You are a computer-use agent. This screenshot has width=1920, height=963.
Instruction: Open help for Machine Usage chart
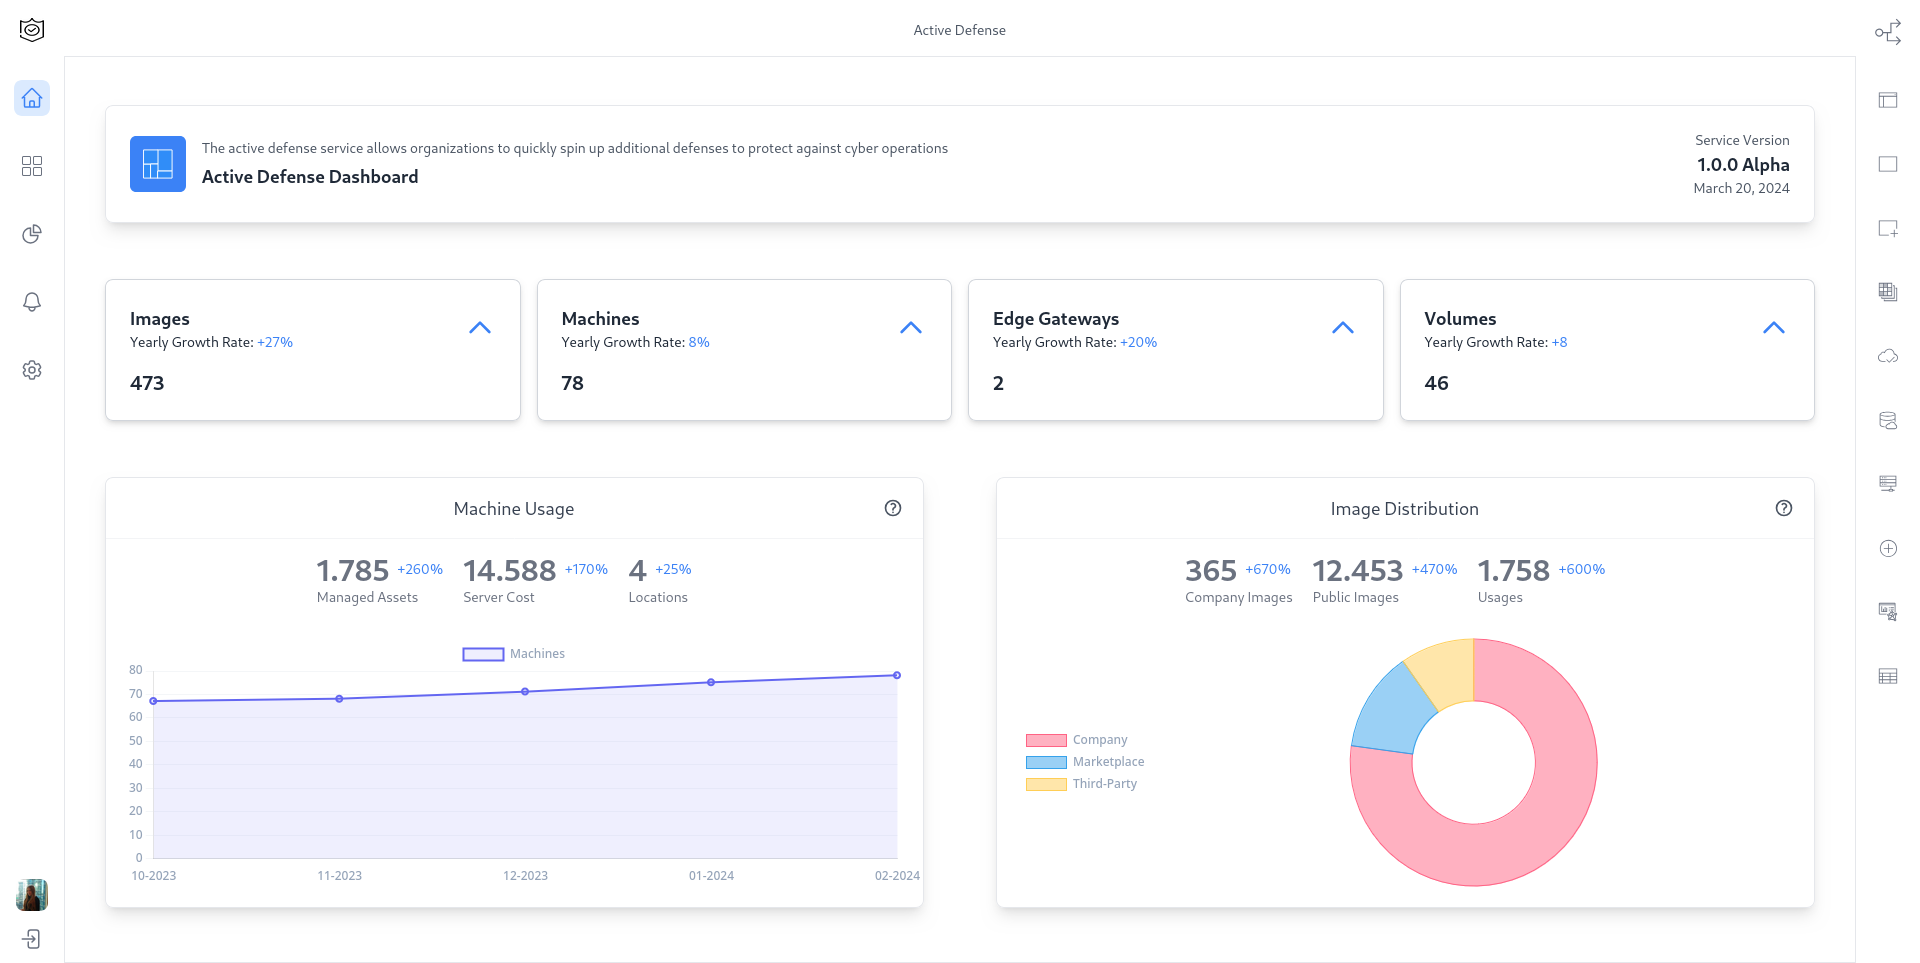[x=893, y=508]
